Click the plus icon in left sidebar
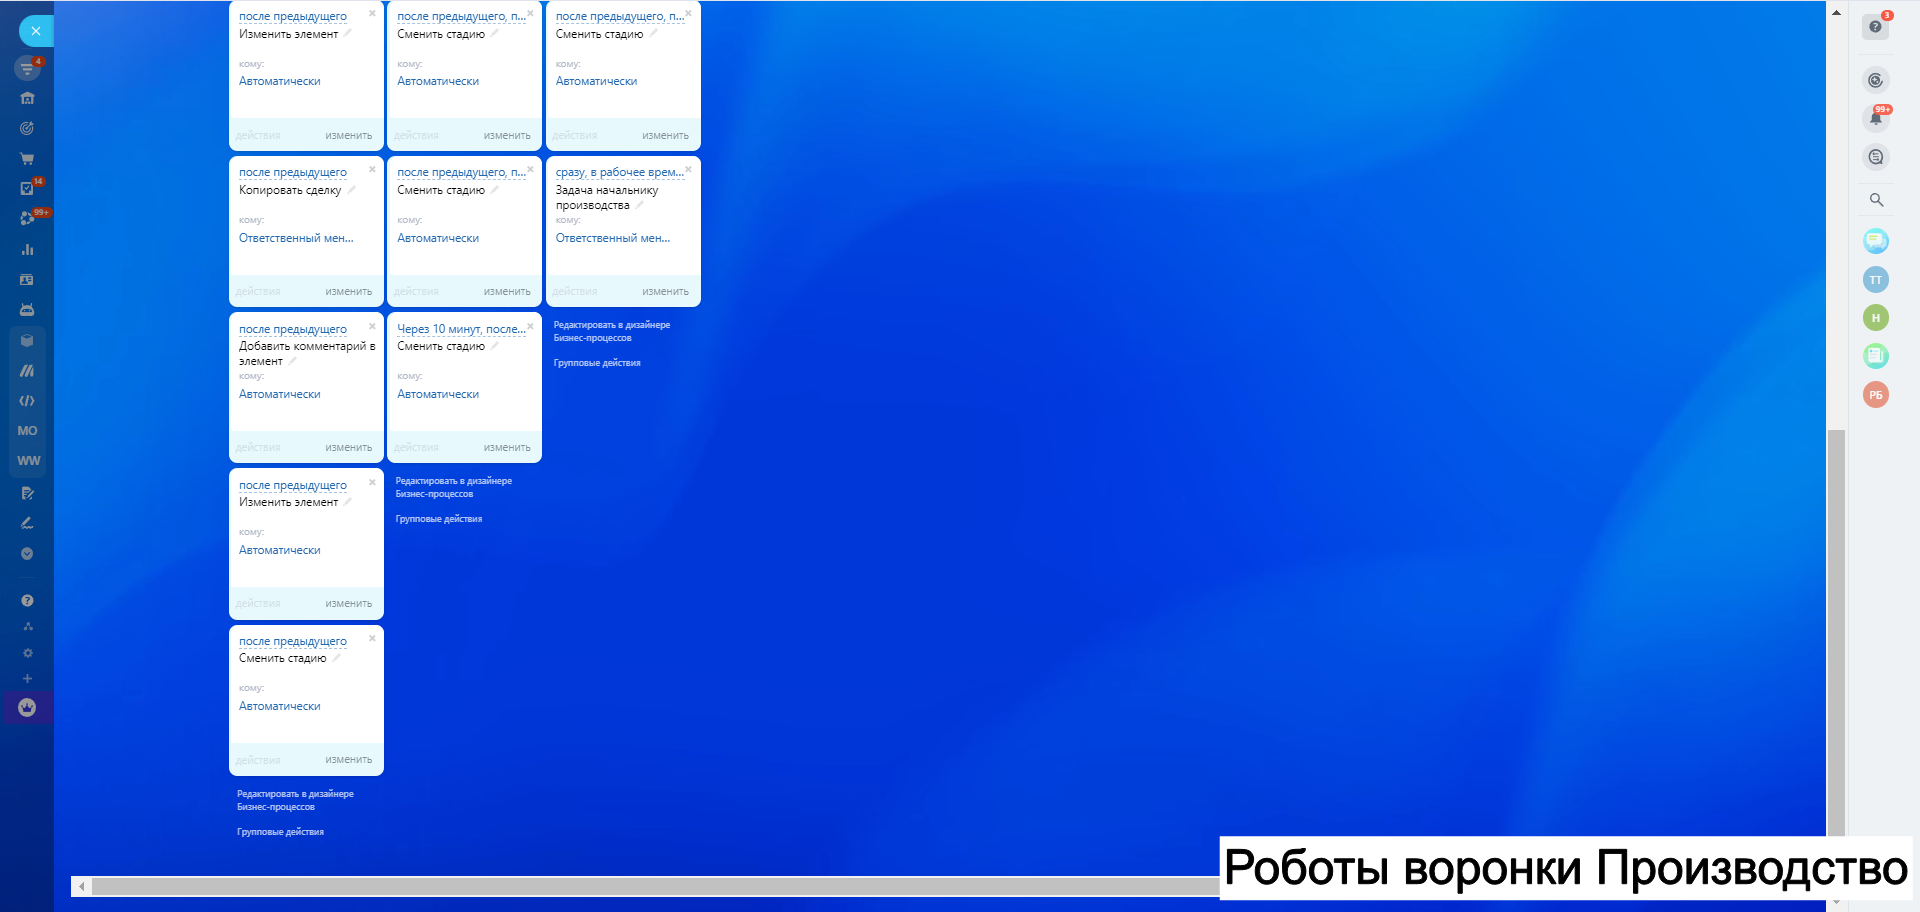 pos(28,679)
